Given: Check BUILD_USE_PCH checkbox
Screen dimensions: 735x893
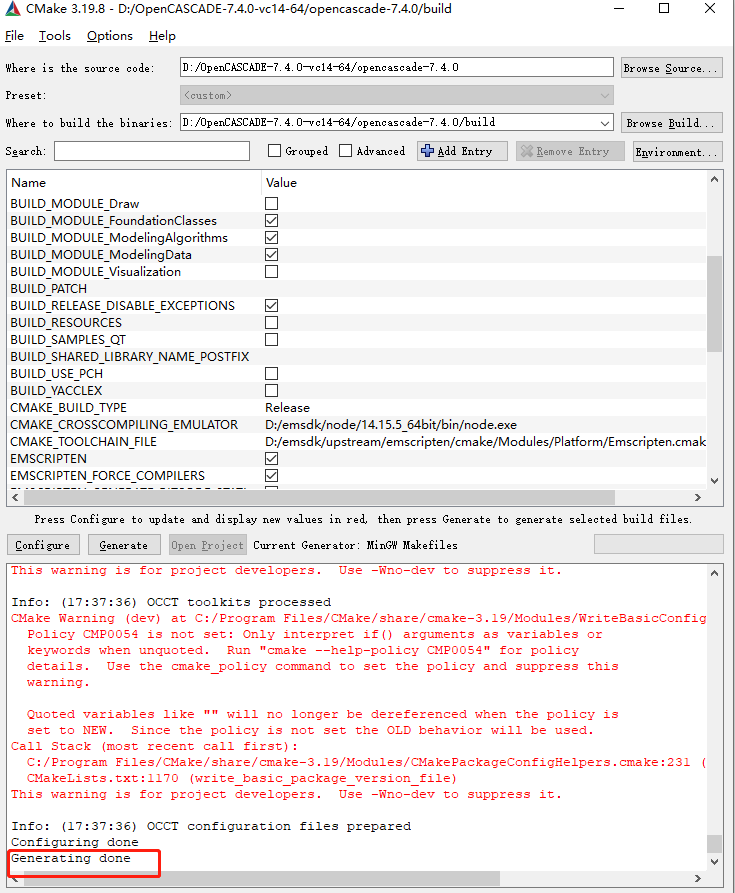Looking at the screenshot, I should point(272,374).
